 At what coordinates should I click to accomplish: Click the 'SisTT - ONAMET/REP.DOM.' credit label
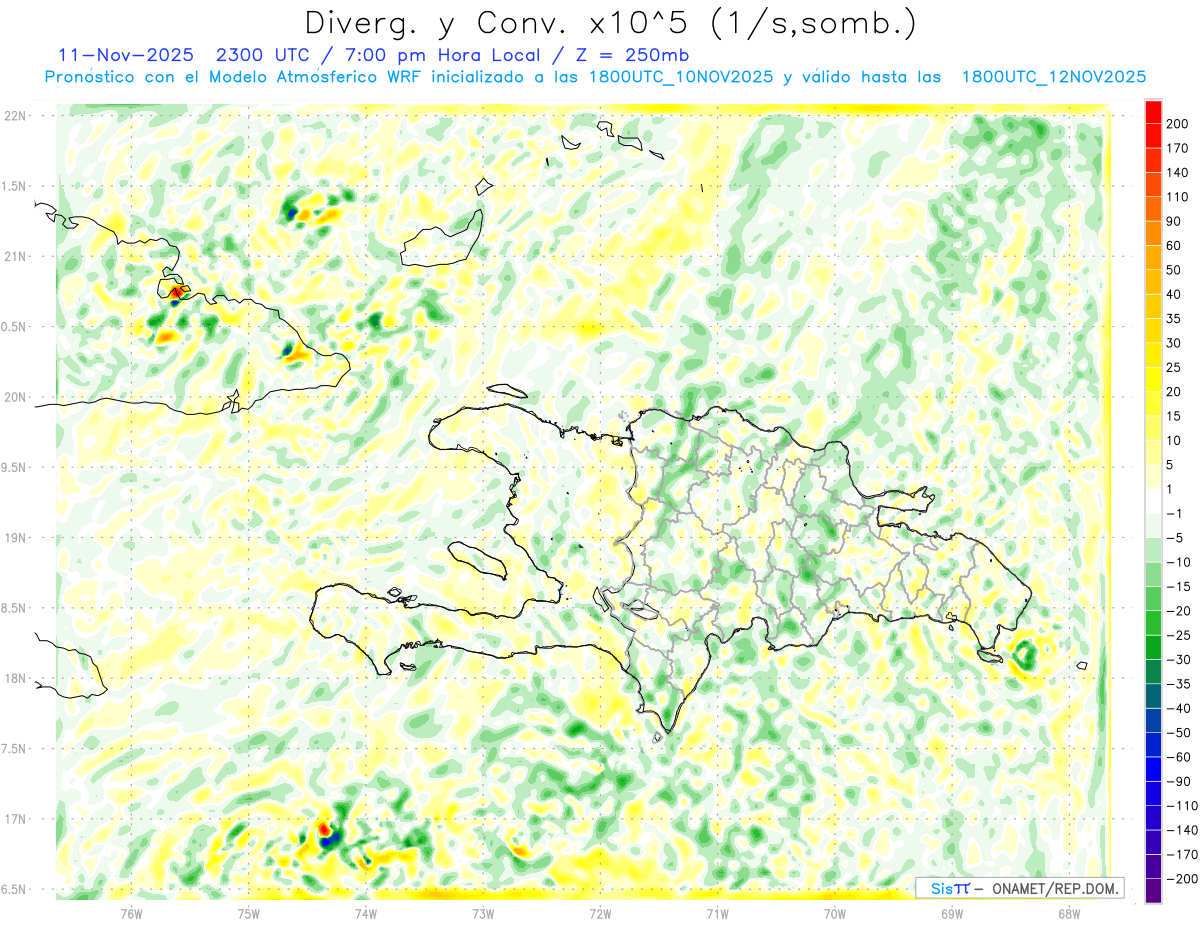tap(1019, 888)
